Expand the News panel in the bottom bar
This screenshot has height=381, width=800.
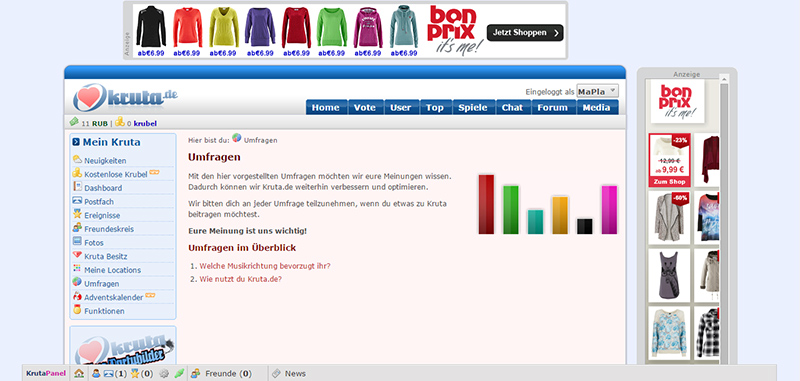pos(289,373)
